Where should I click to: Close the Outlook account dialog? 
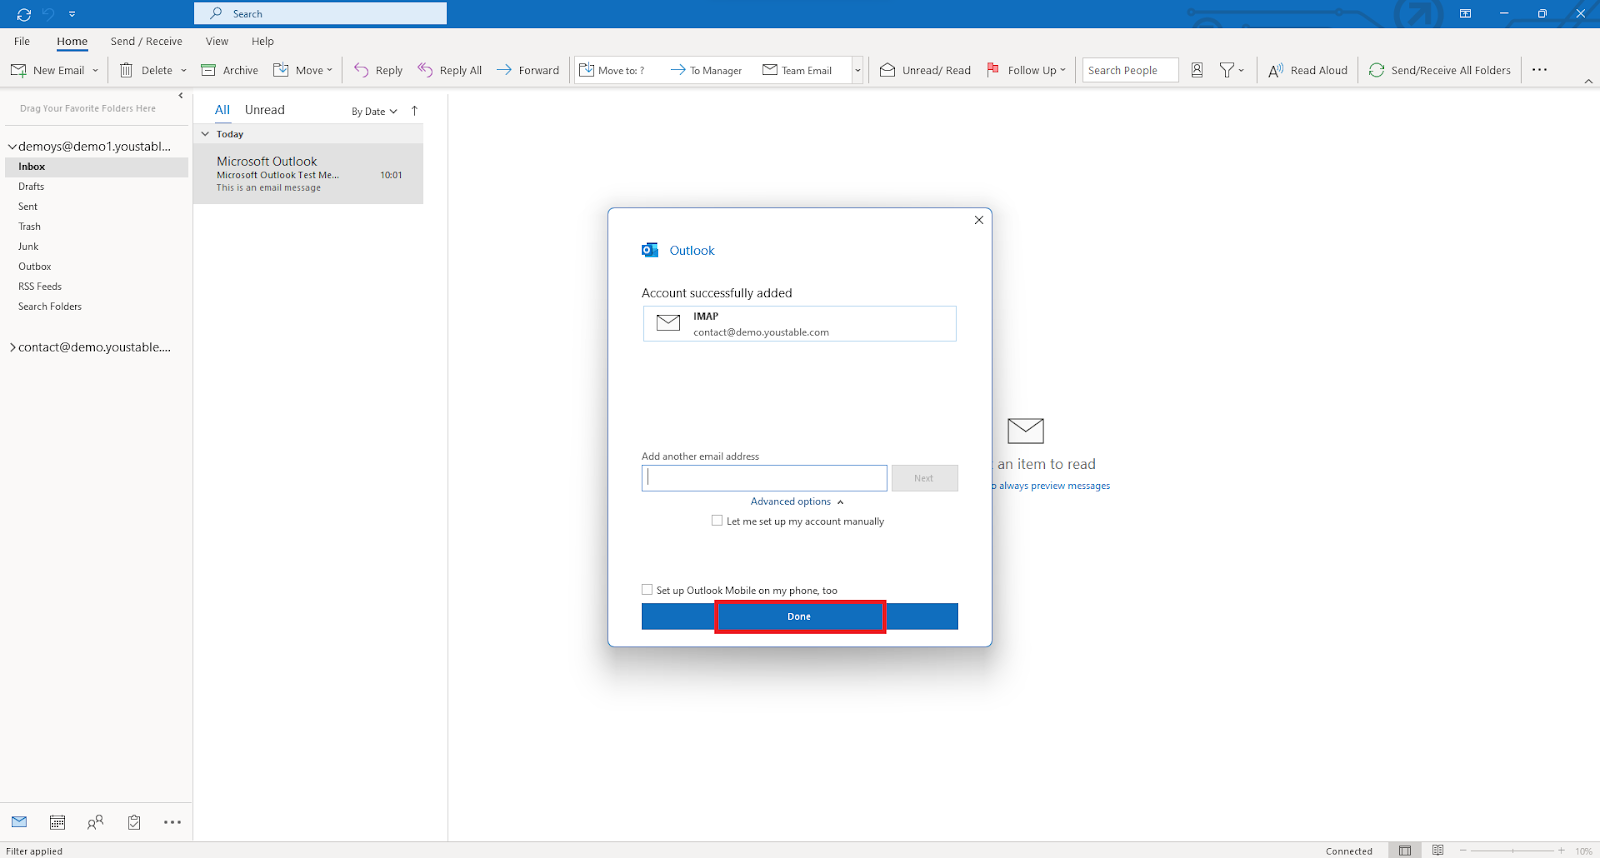979,220
